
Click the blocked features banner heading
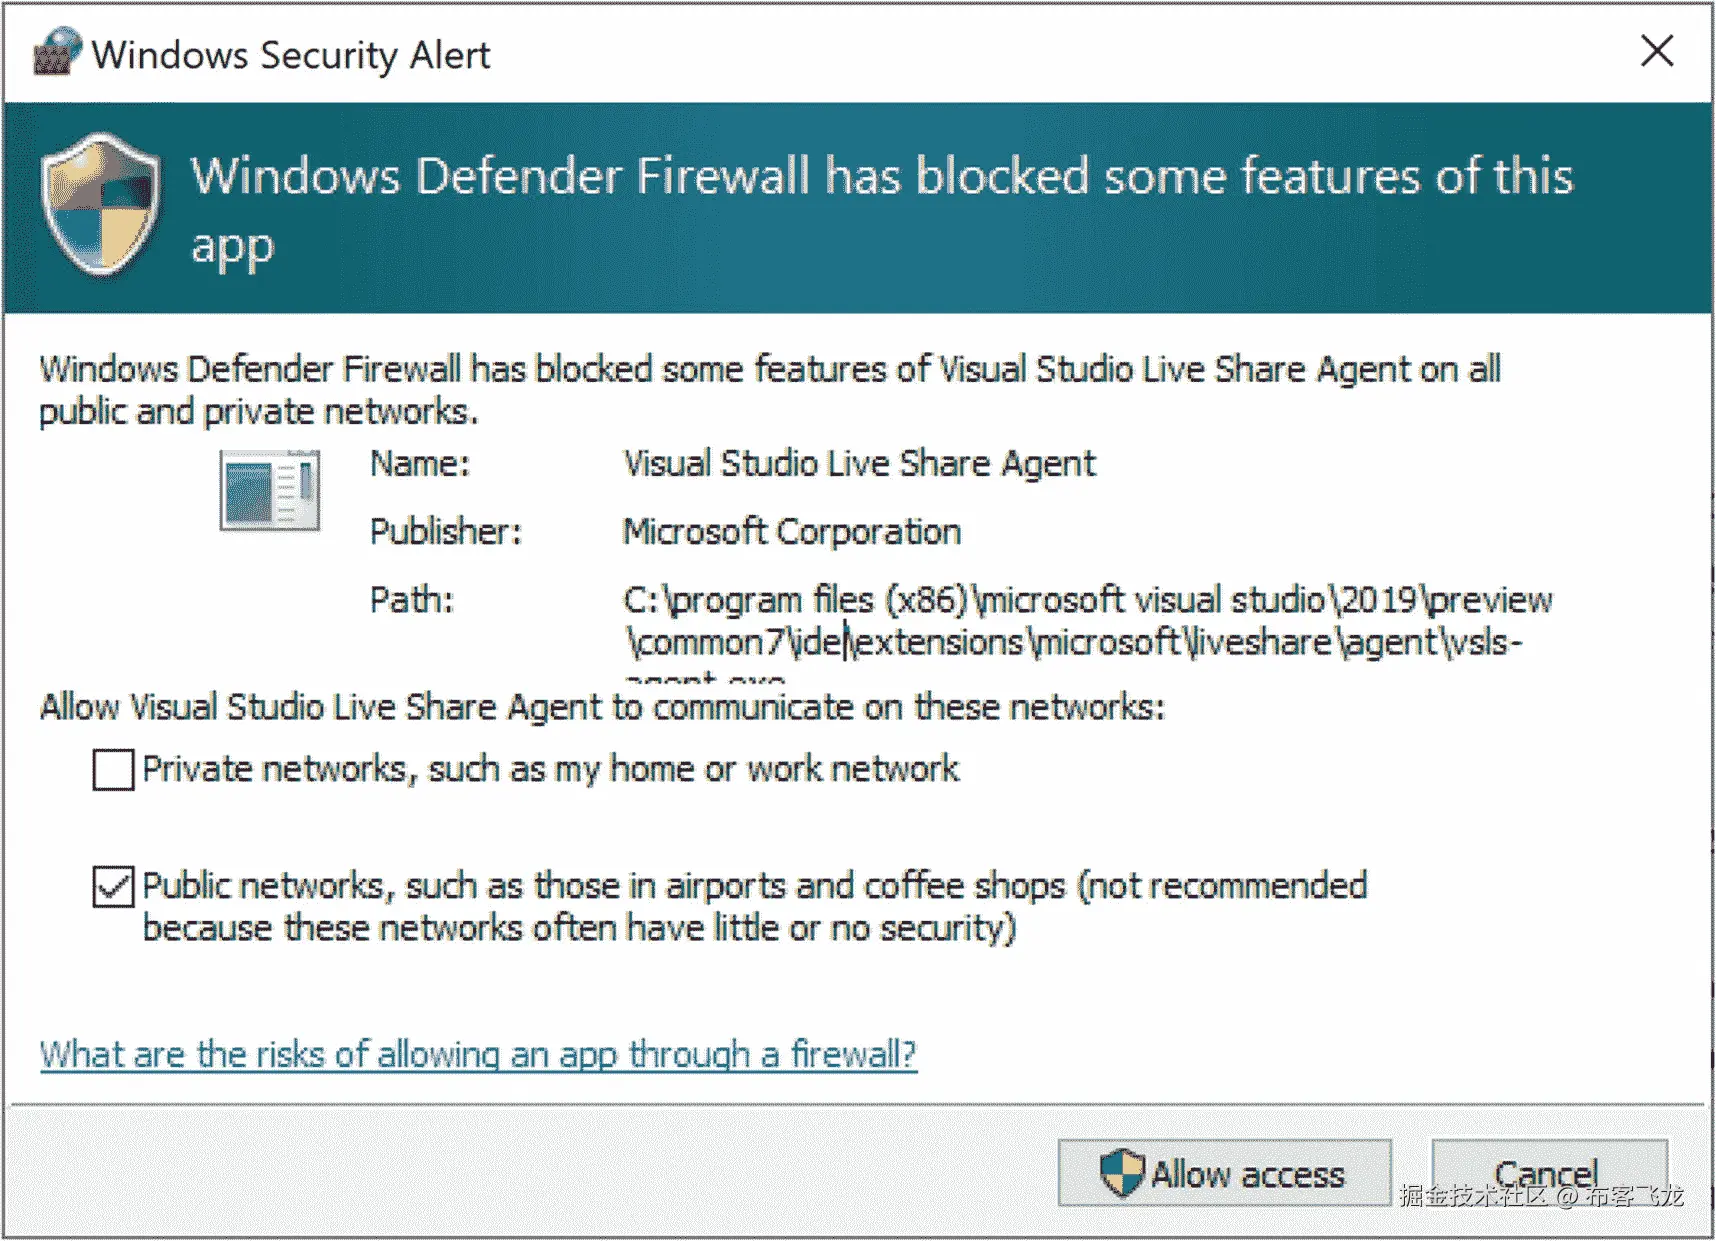pyautogui.click(x=880, y=177)
